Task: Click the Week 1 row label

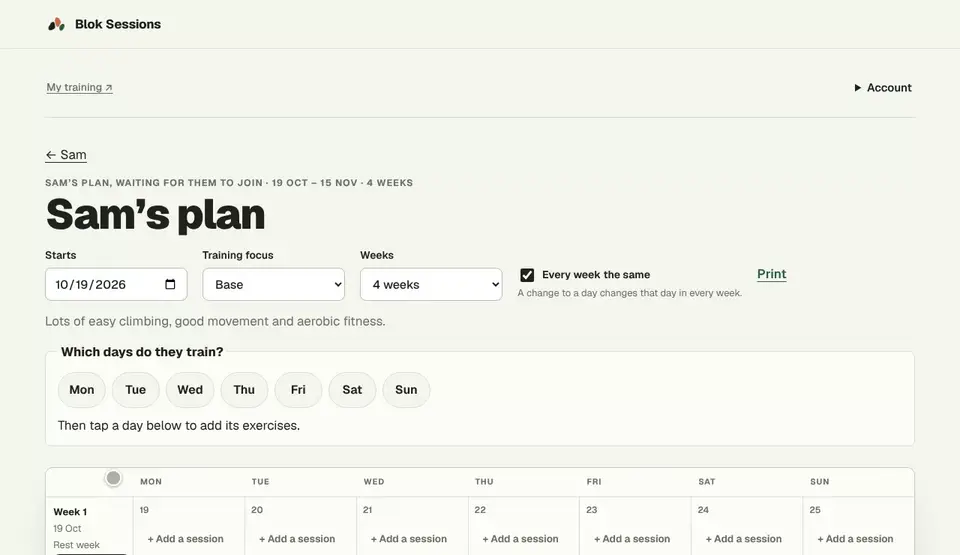Action: tap(70, 512)
